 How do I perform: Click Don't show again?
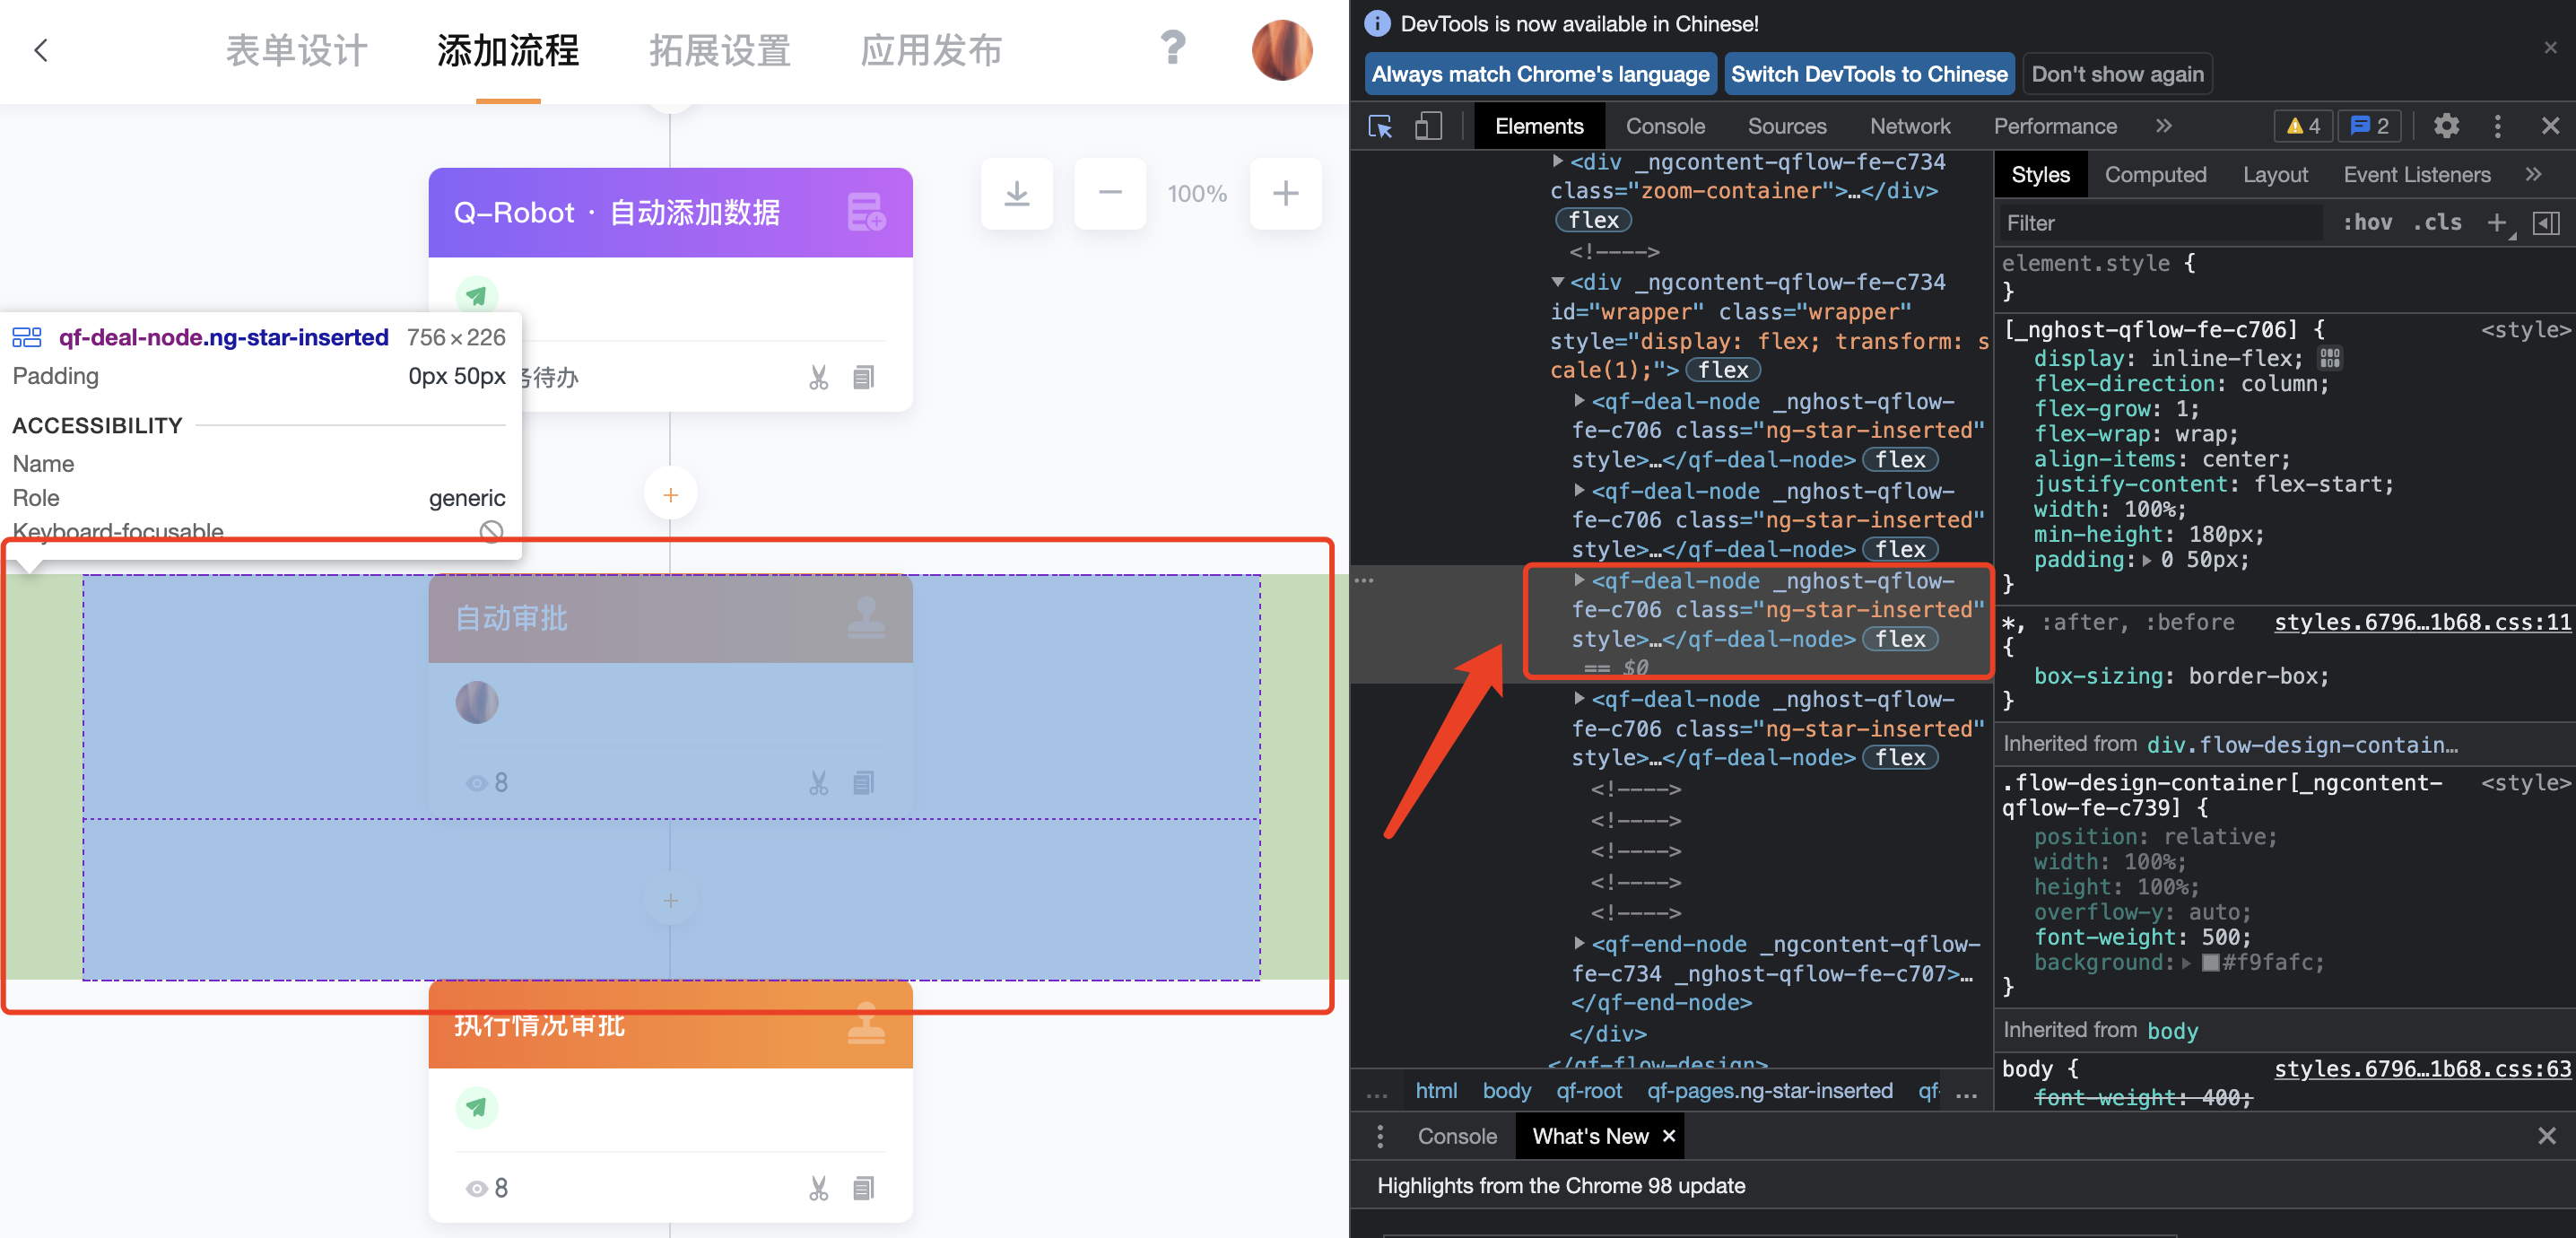click(x=2117, y=74)
